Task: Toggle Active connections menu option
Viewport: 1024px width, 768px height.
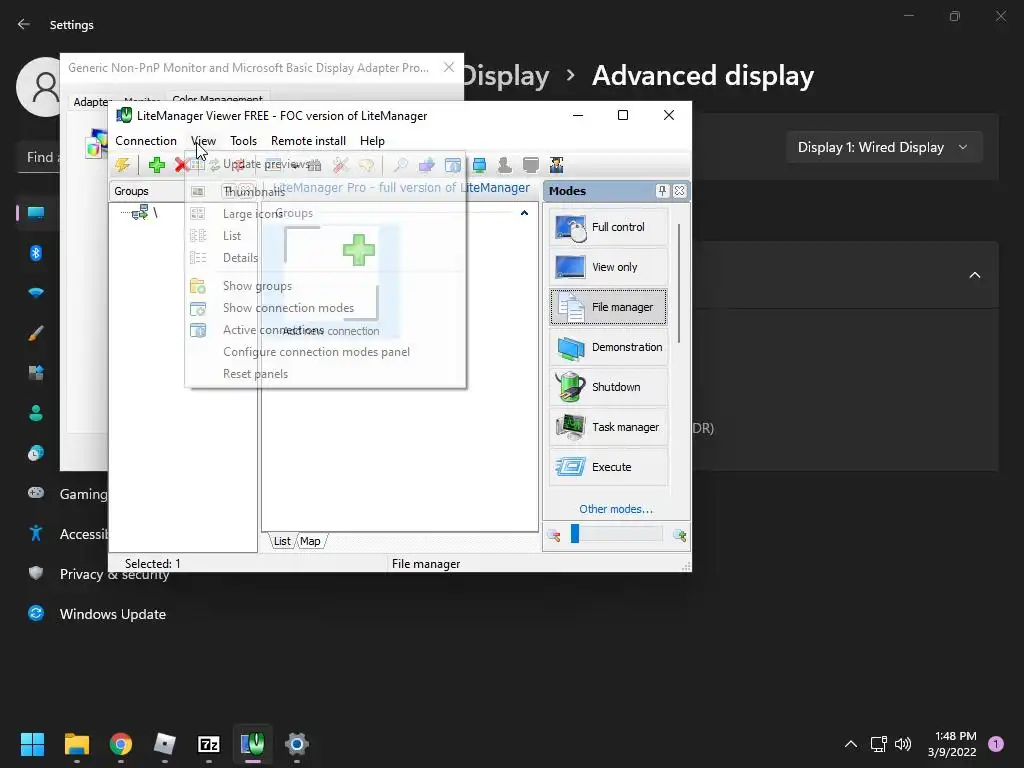Action: click(325, 330)
